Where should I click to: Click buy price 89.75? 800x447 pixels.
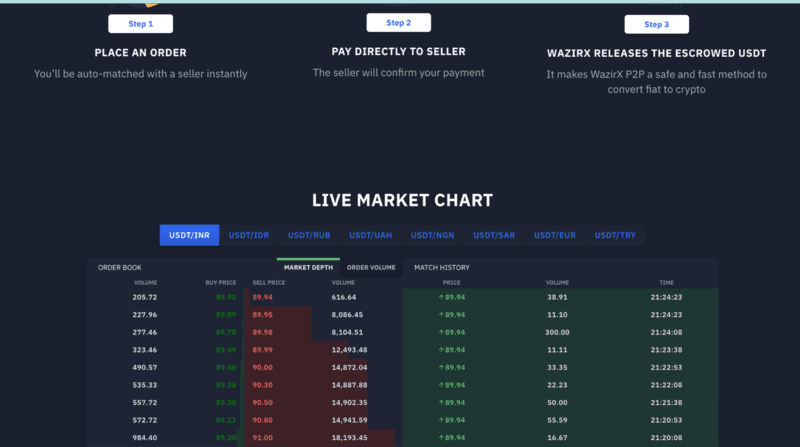(x=226, y=332)
